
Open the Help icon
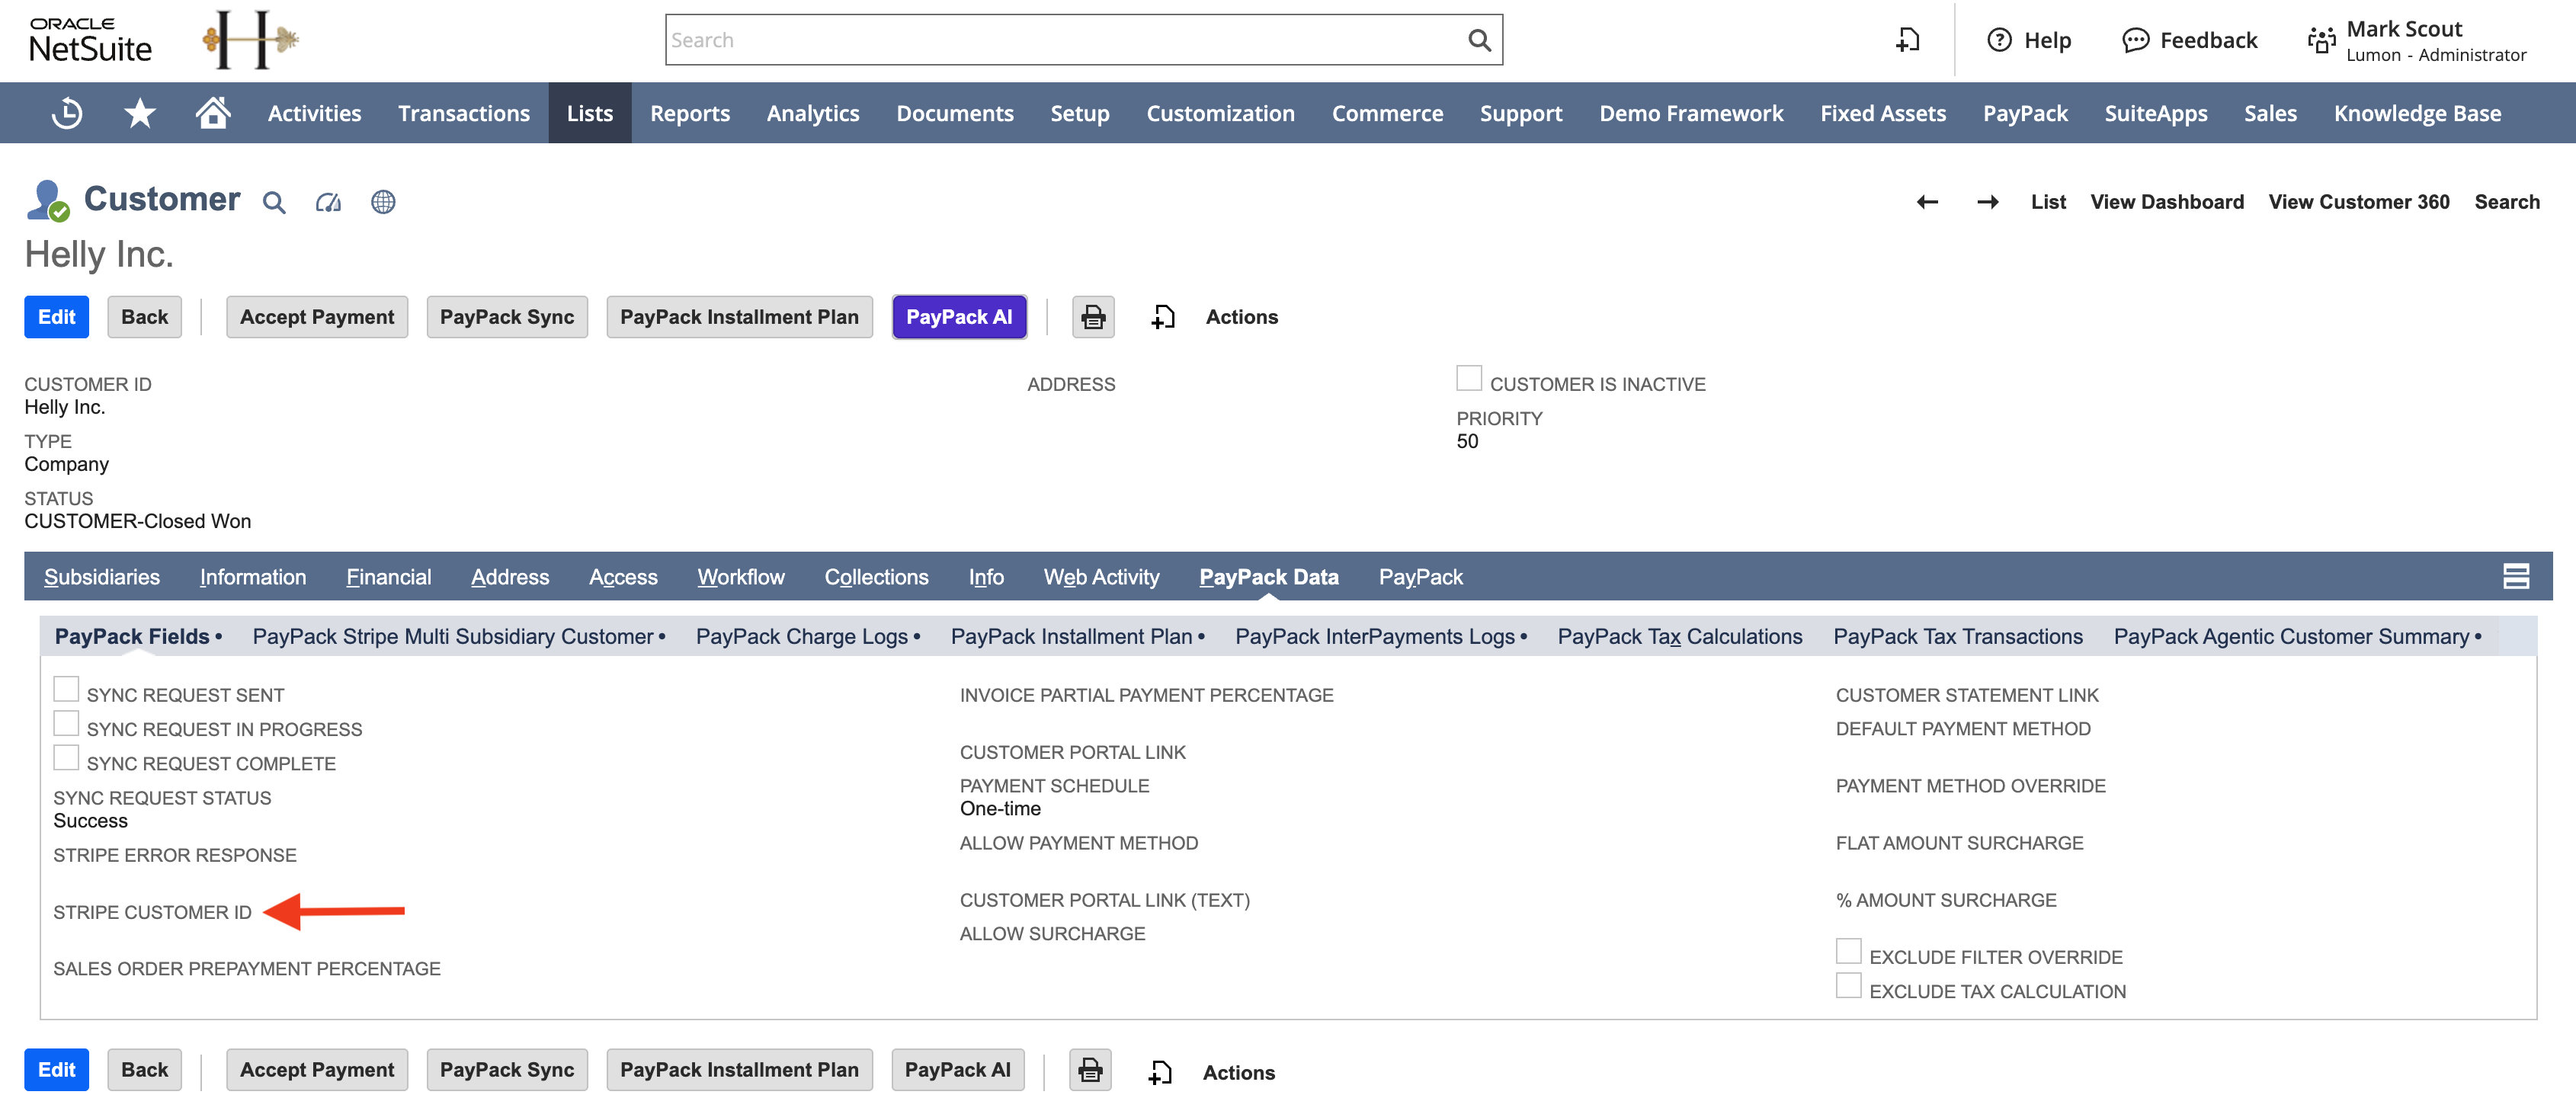point(1999,40)
